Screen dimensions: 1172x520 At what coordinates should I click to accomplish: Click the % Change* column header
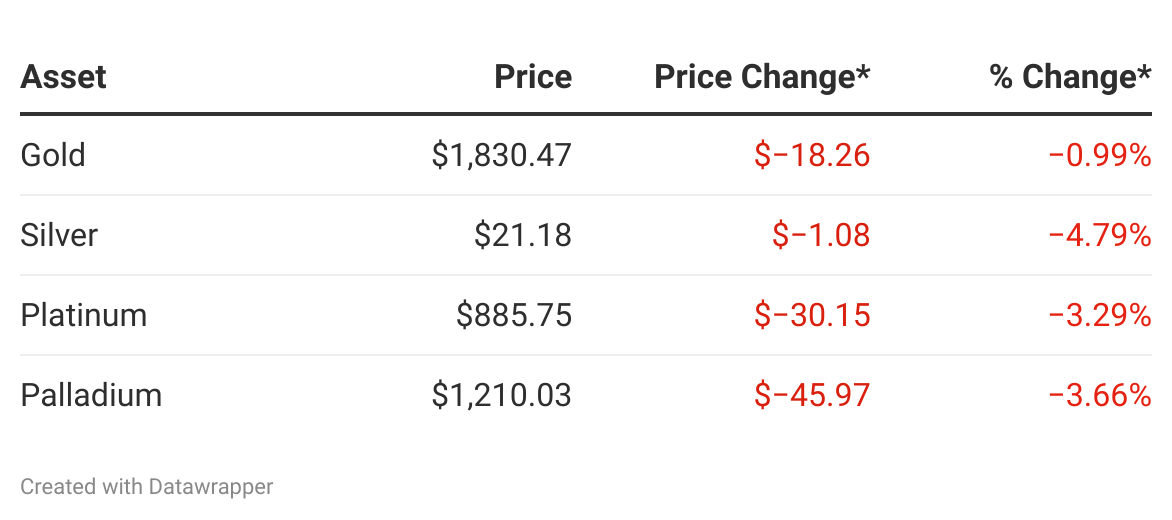pyautogui.click(x=1070, y=77)
